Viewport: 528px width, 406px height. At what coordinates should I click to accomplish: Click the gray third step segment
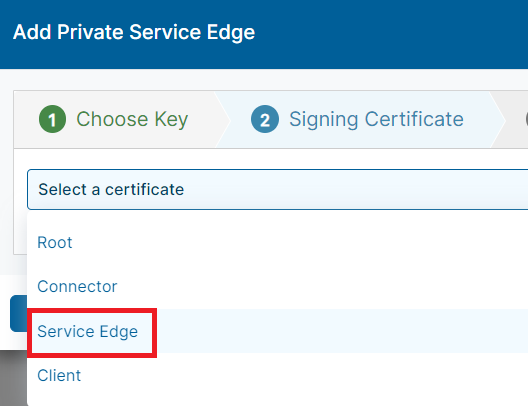click(517, 119)
